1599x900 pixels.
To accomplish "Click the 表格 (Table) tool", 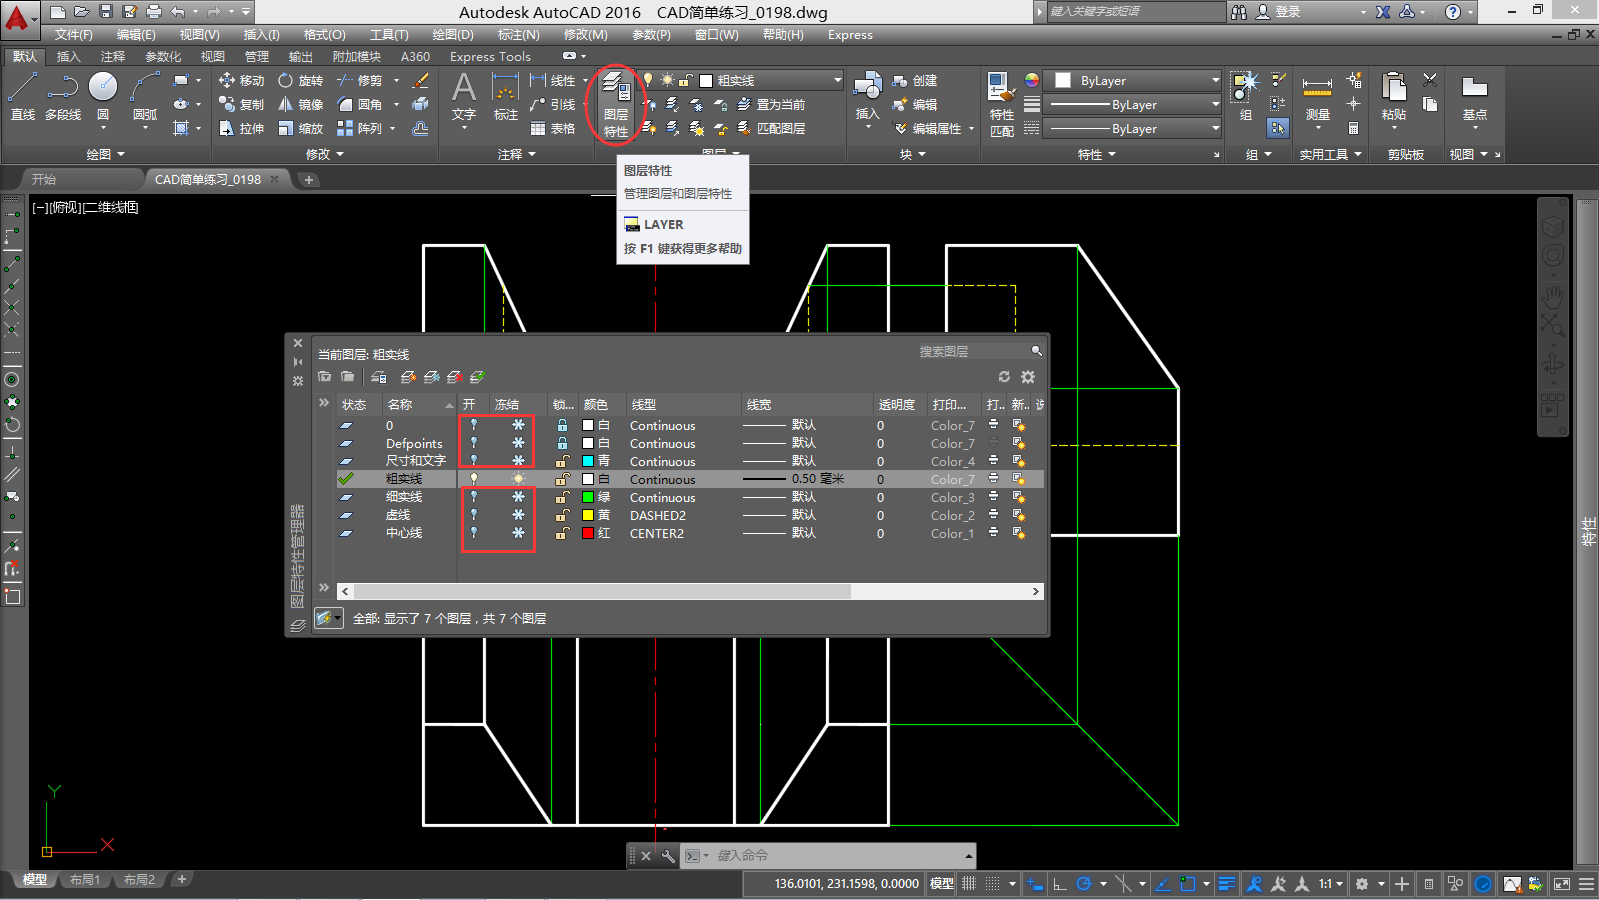I will tap(553, 128).
